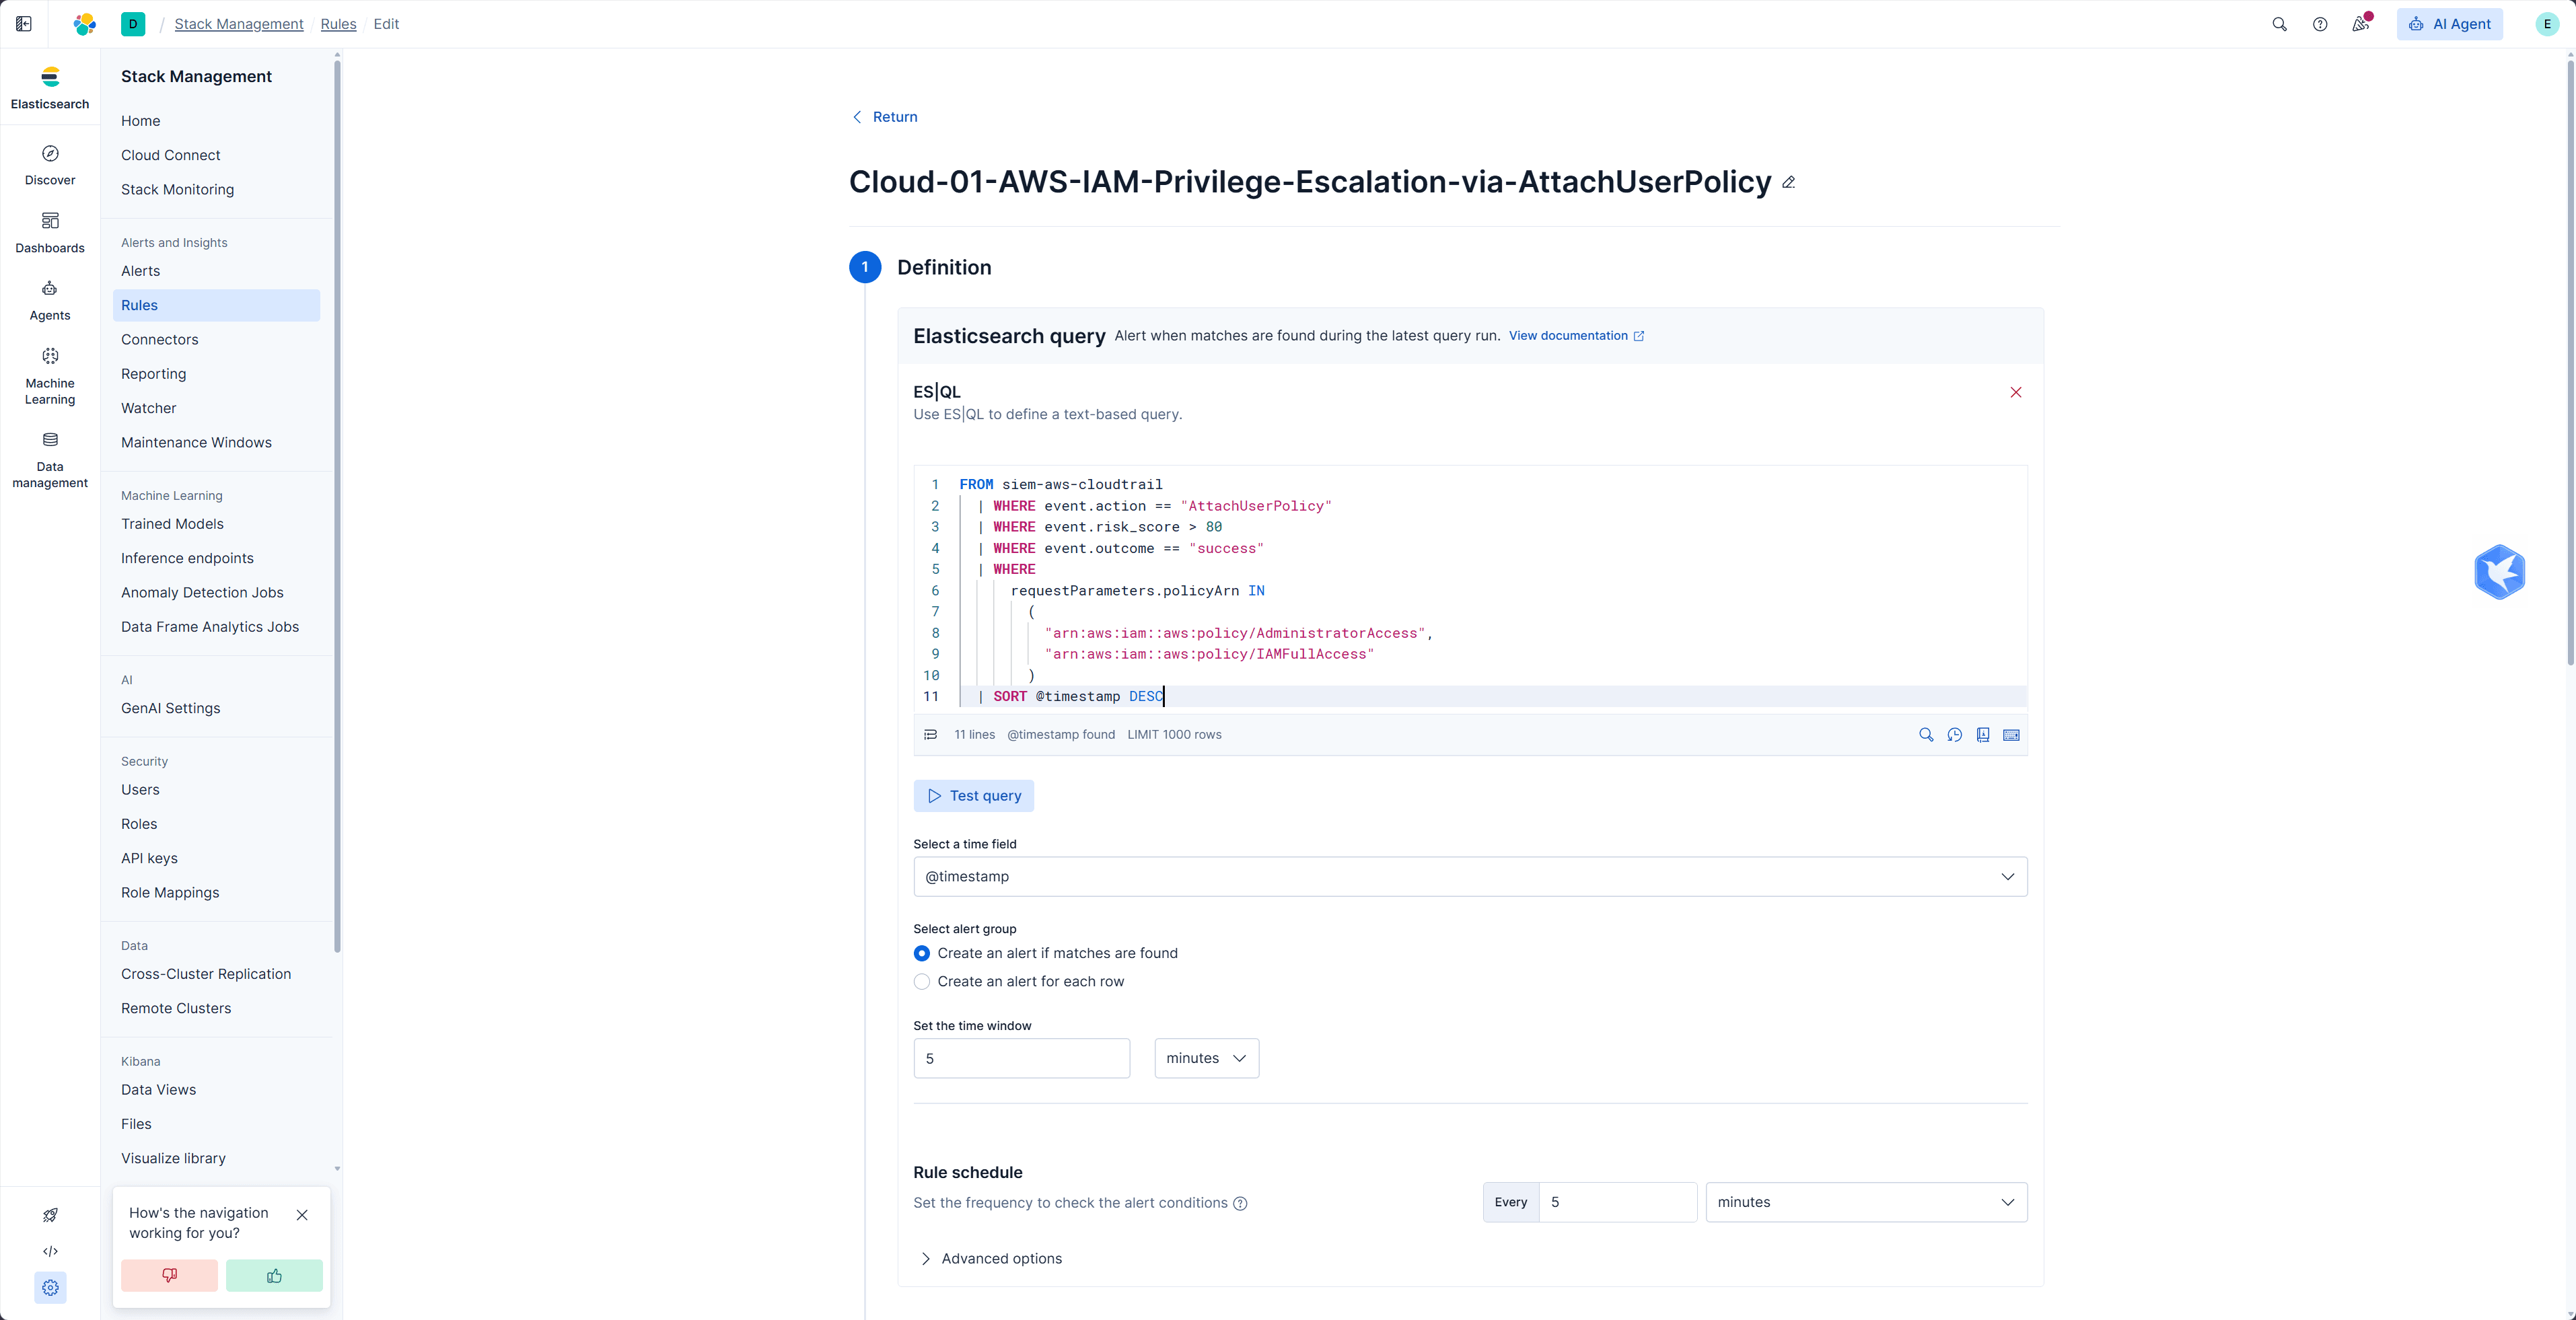2576x1320 pixels.
Task: Open global search magnifier in header
Action: [2279, 24]
